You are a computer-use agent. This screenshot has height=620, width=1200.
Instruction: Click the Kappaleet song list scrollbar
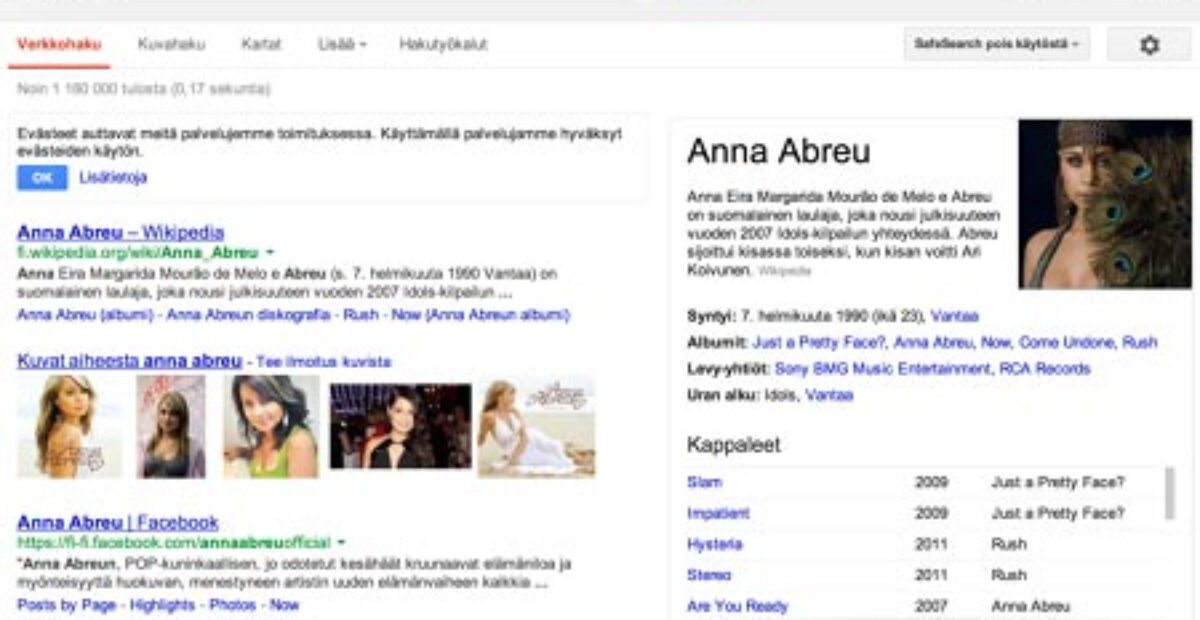point(1171,493)
